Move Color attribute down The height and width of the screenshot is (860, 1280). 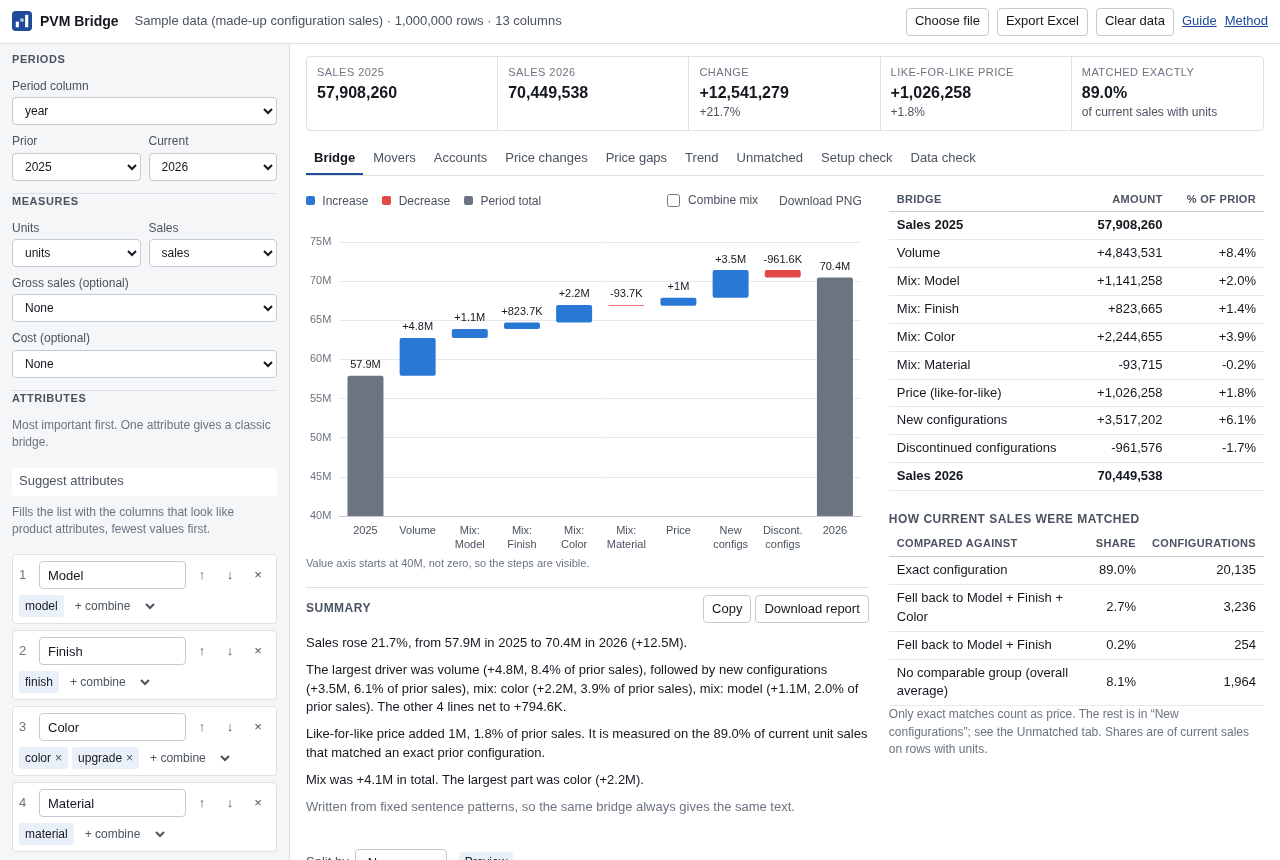click(x=230, y=727)
